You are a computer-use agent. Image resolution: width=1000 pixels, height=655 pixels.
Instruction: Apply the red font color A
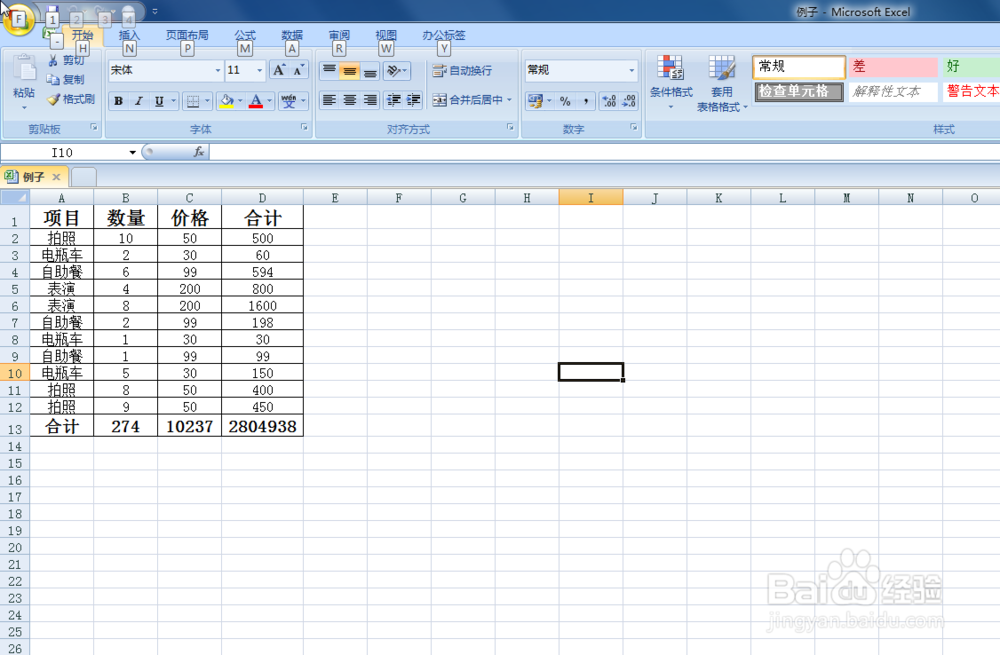click(x=256, y=101)
